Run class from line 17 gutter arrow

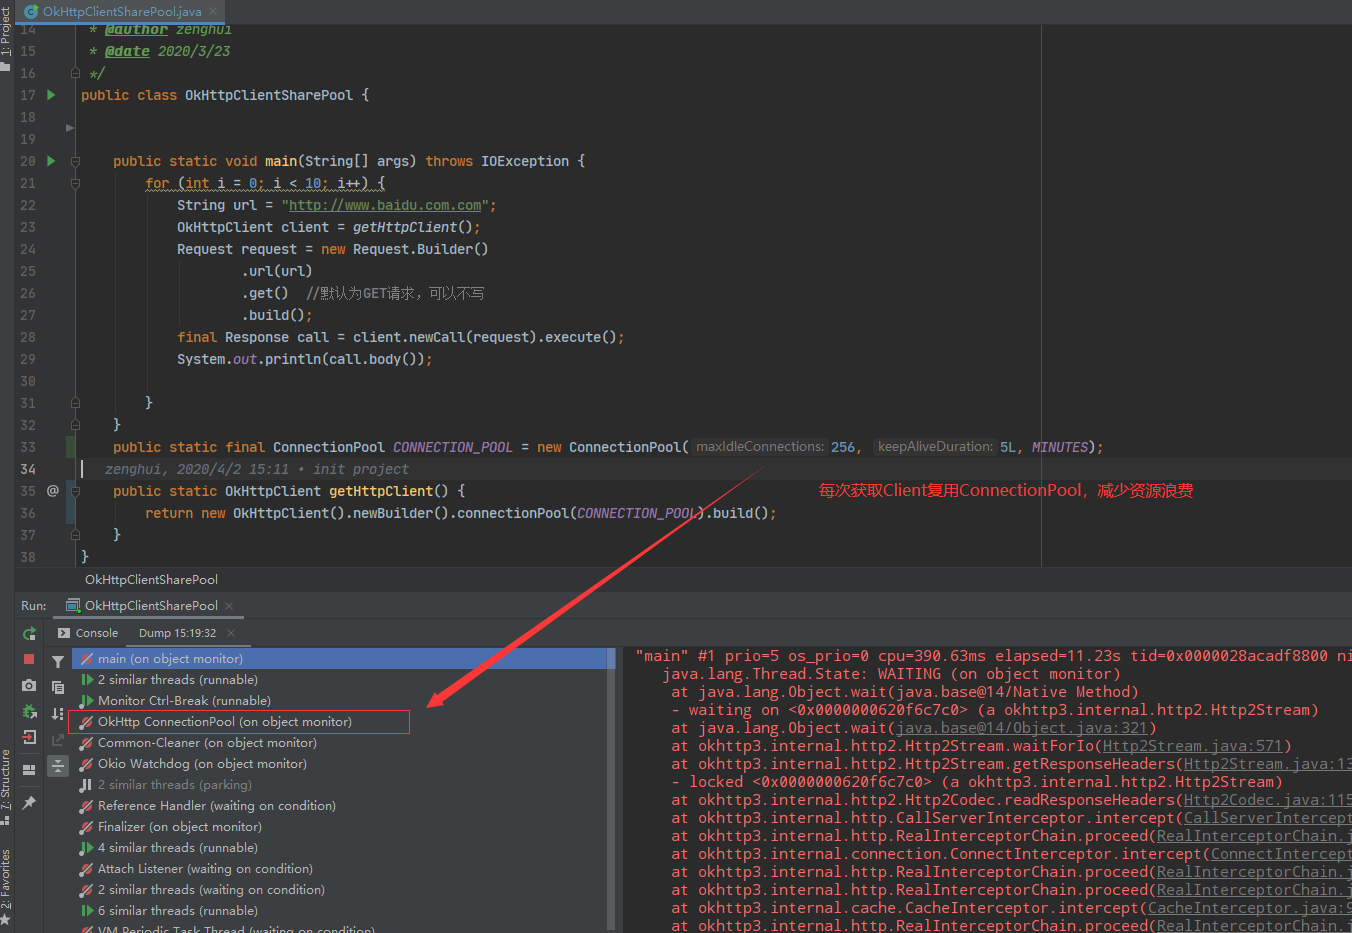click(51, 95)
